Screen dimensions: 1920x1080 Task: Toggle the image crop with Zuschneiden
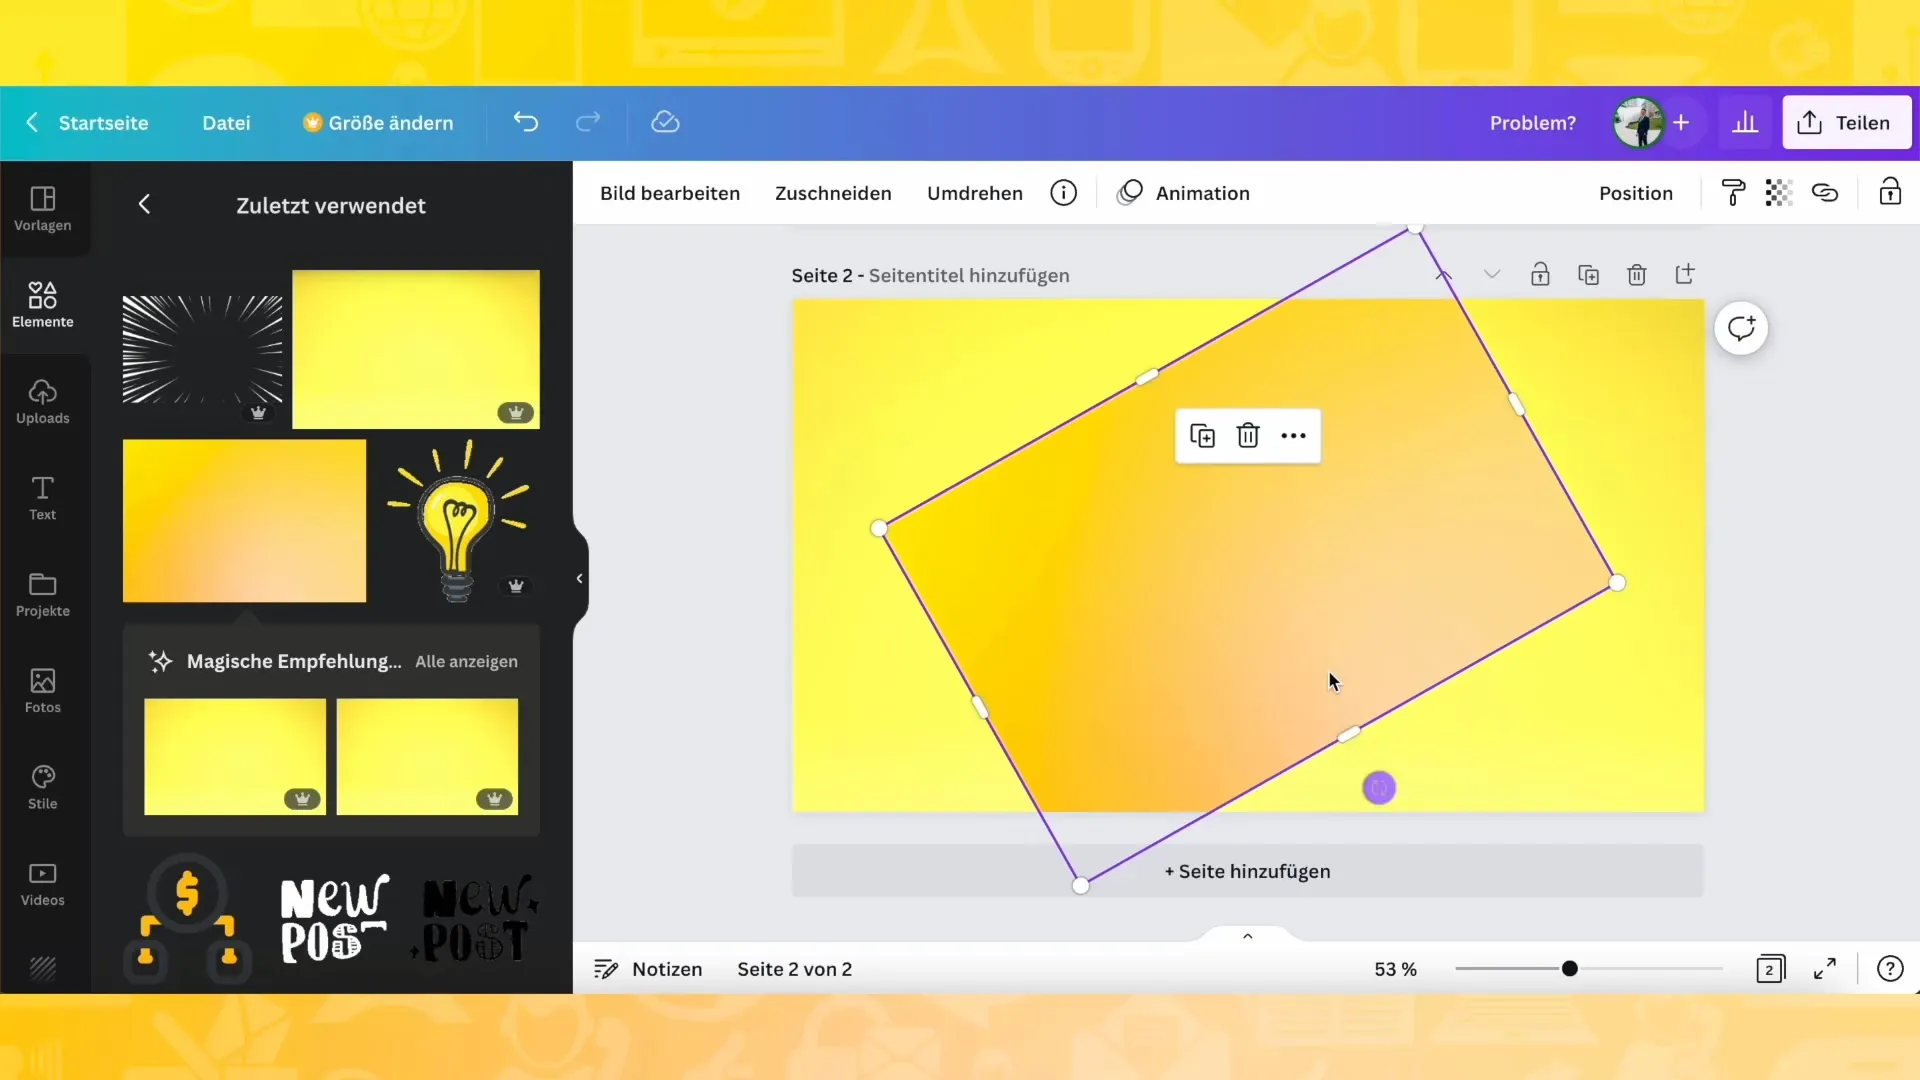[832, 191]
